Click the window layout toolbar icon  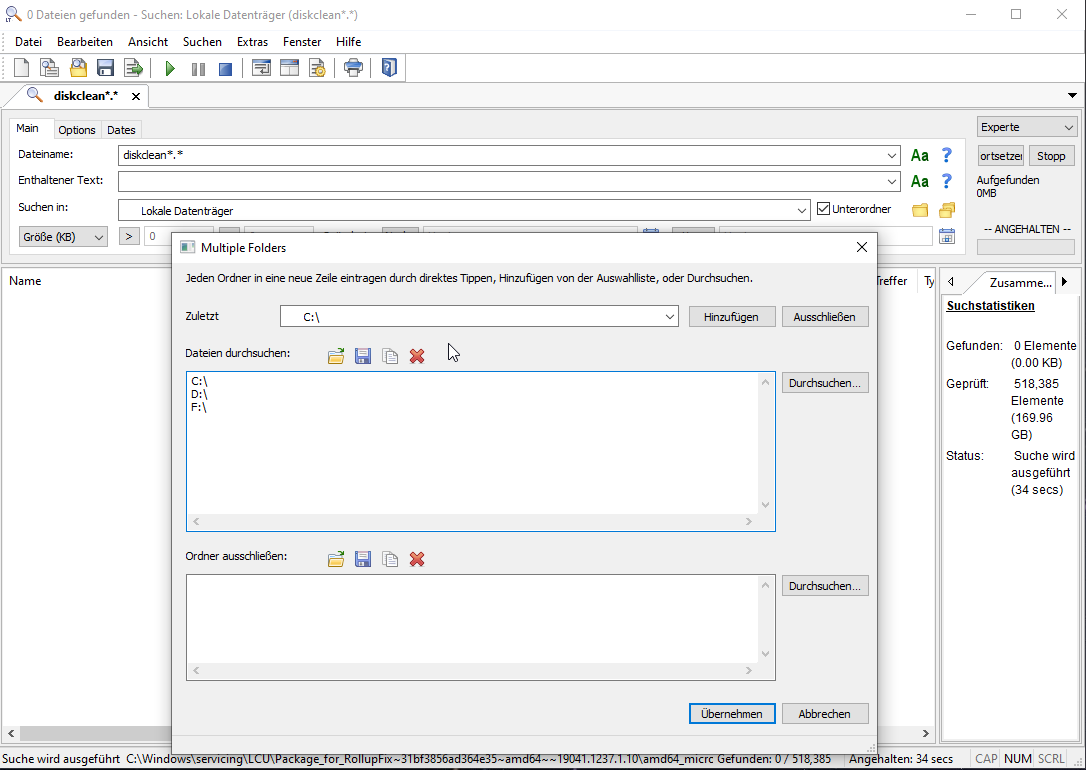pos(290,68)
